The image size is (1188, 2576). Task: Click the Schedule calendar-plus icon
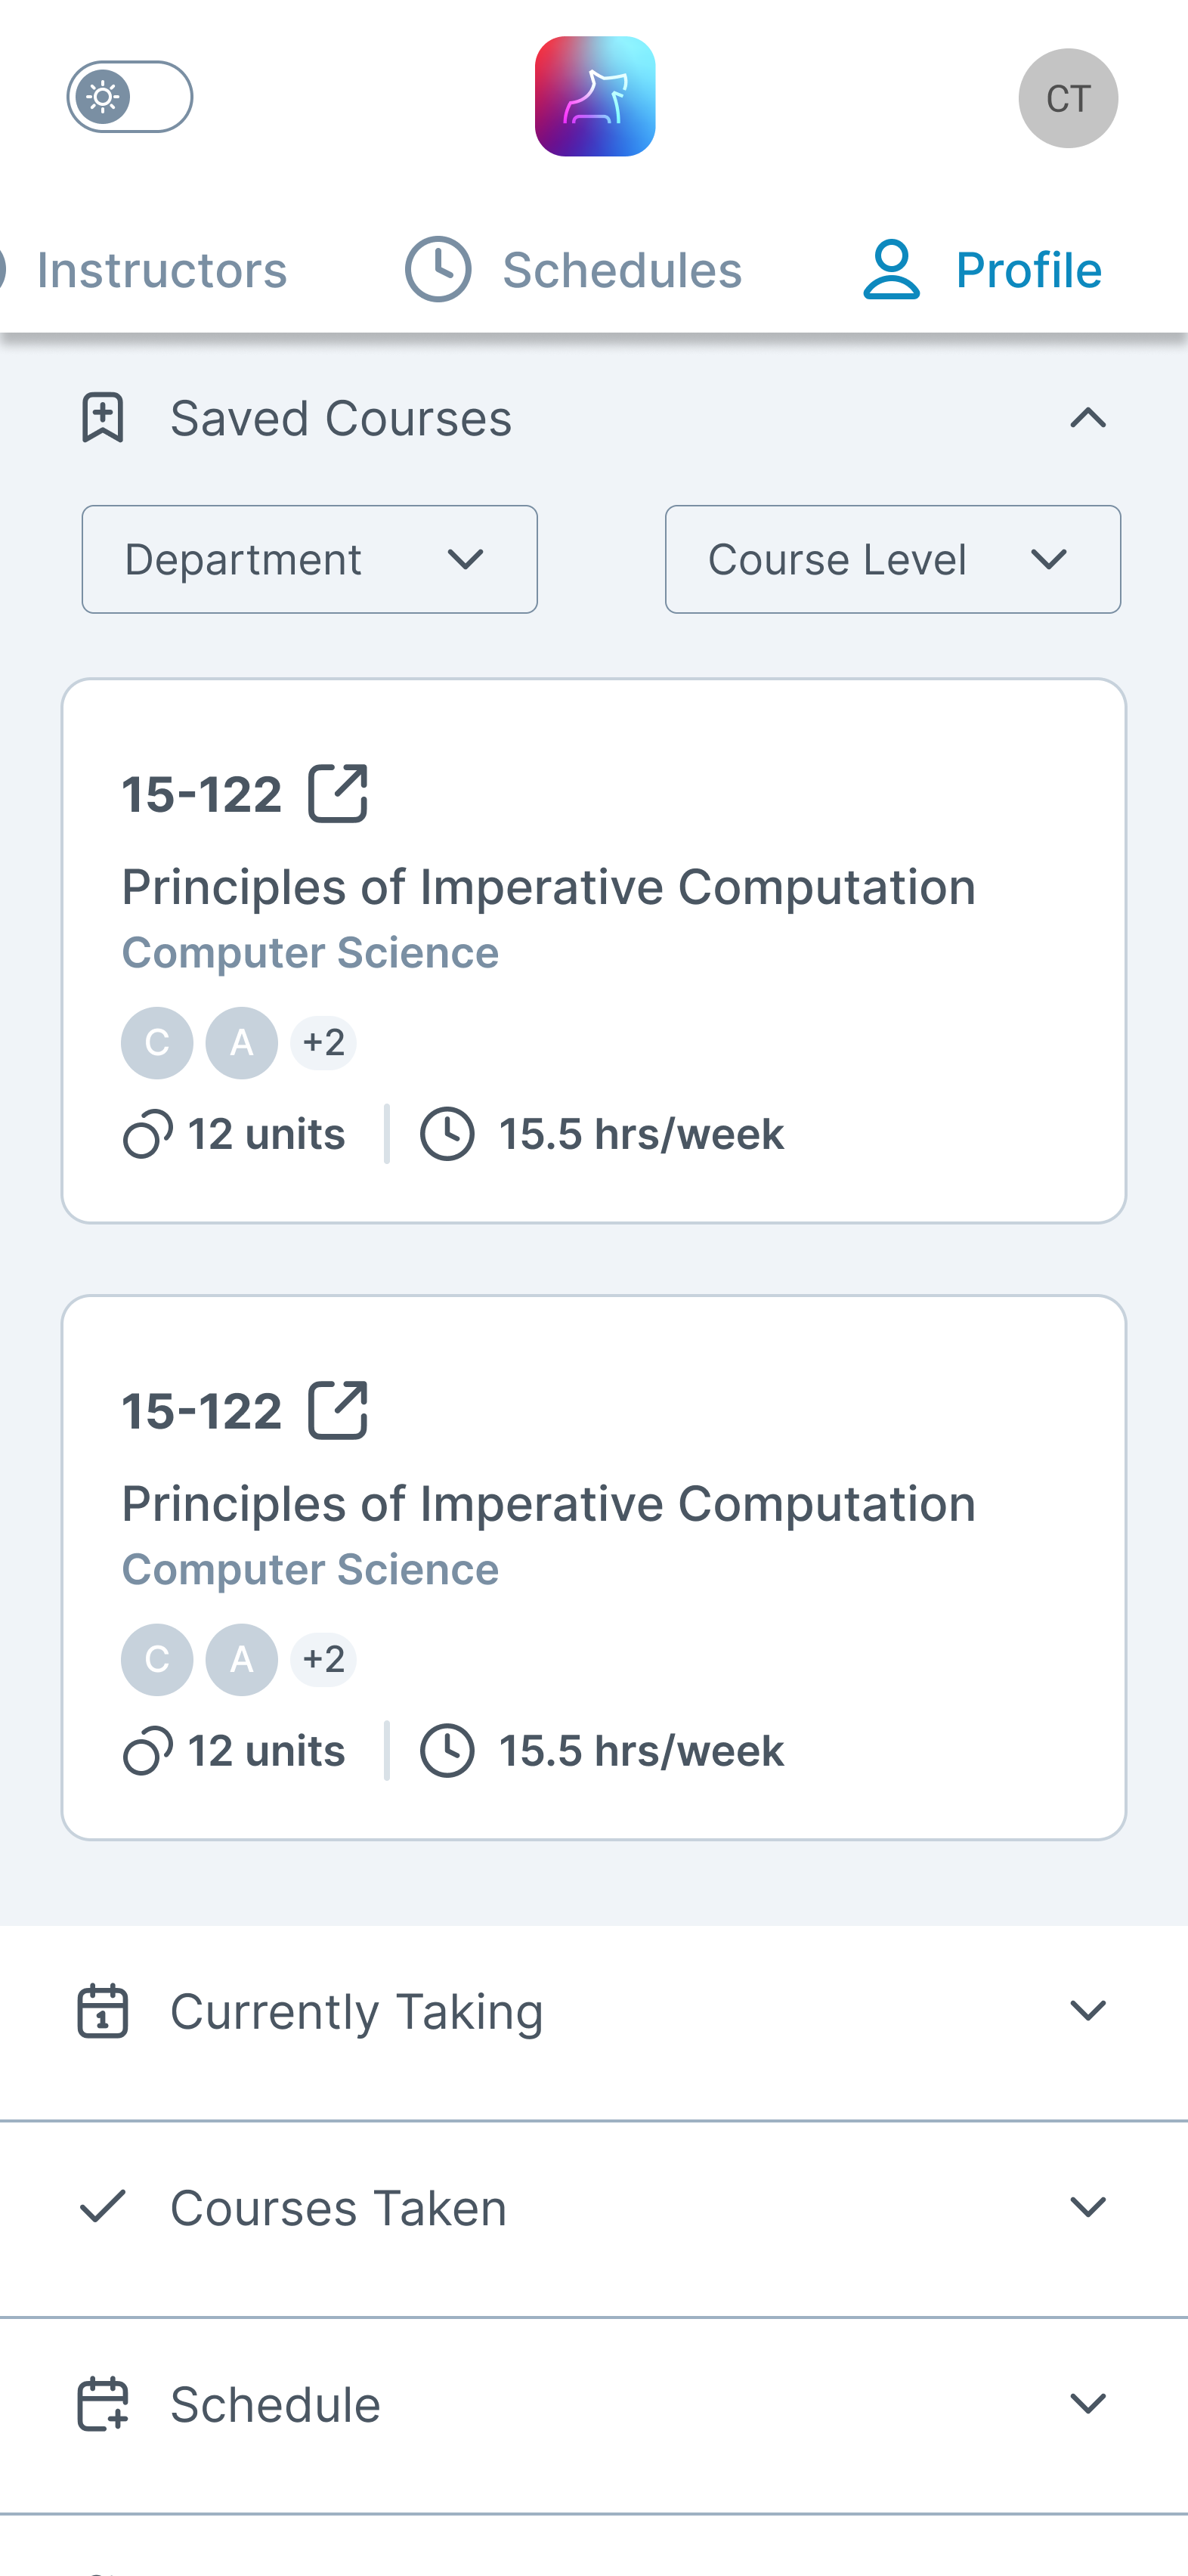103,2404
